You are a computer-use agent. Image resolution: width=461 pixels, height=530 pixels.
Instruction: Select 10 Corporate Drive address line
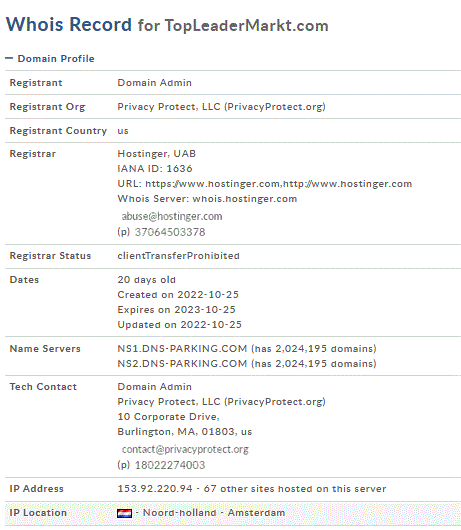(168, 417)
